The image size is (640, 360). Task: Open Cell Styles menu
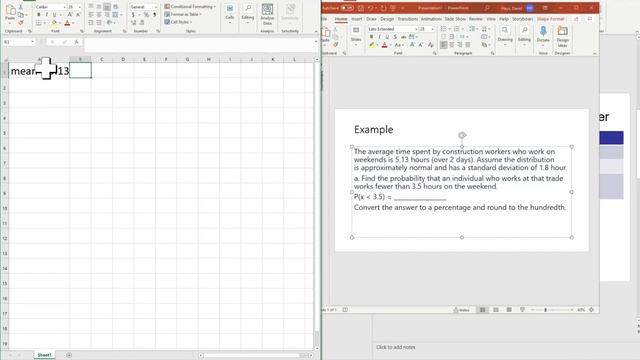click(178, 22)
